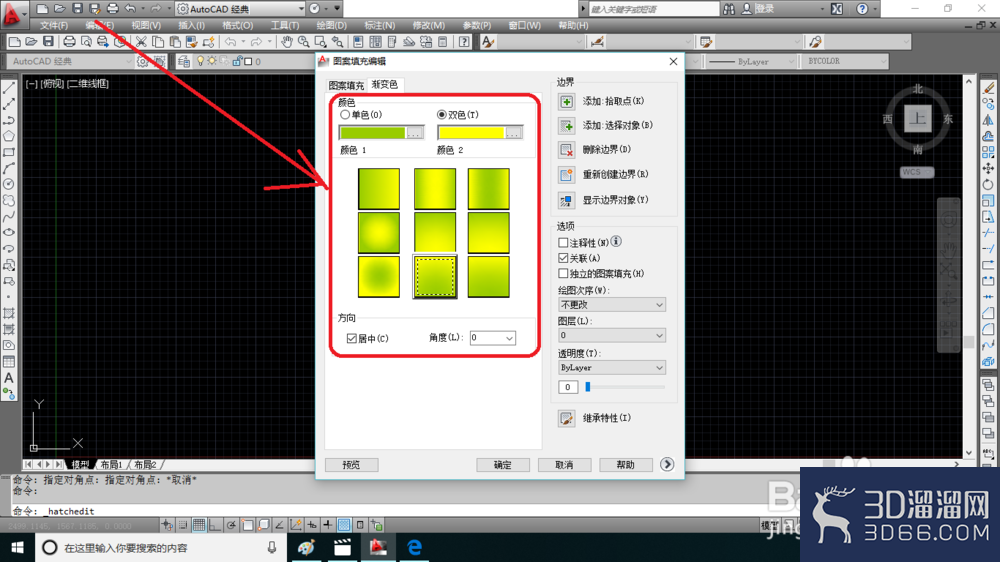1000x562 pixels.
Task: Click the Zoom Realtime magnifier icon
Action: 304,42
